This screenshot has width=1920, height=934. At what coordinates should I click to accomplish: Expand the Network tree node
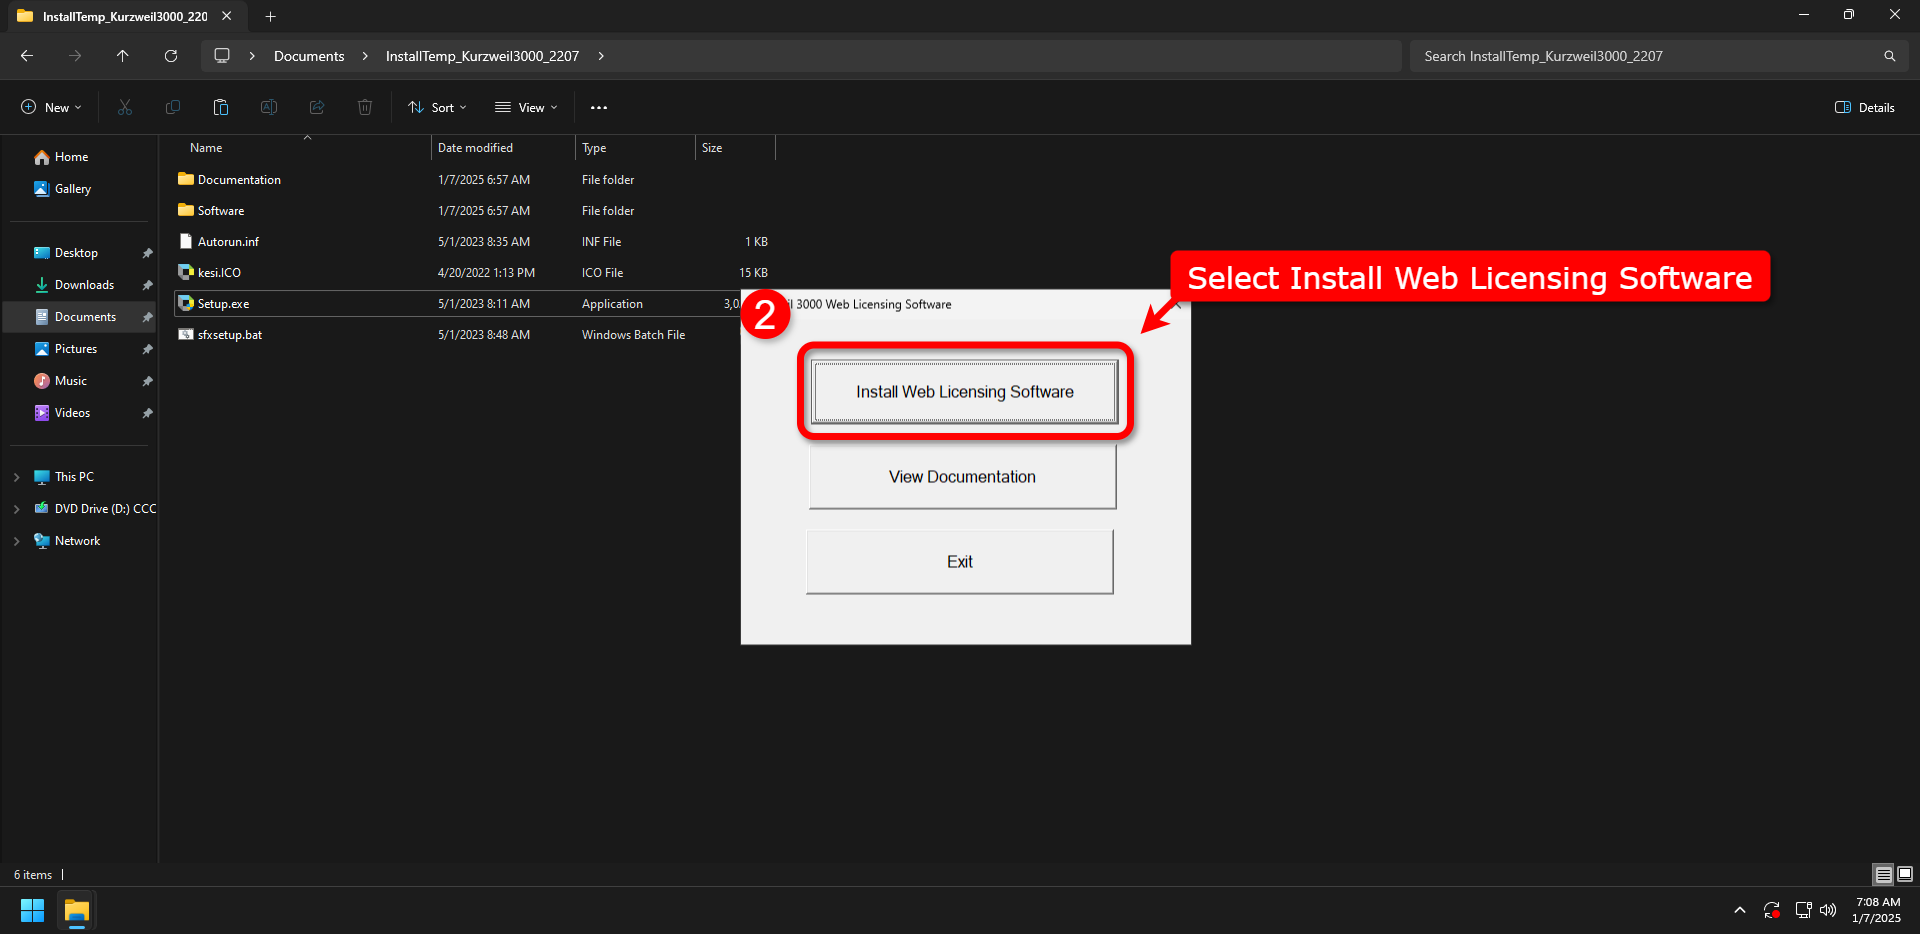tap(17, 541)
